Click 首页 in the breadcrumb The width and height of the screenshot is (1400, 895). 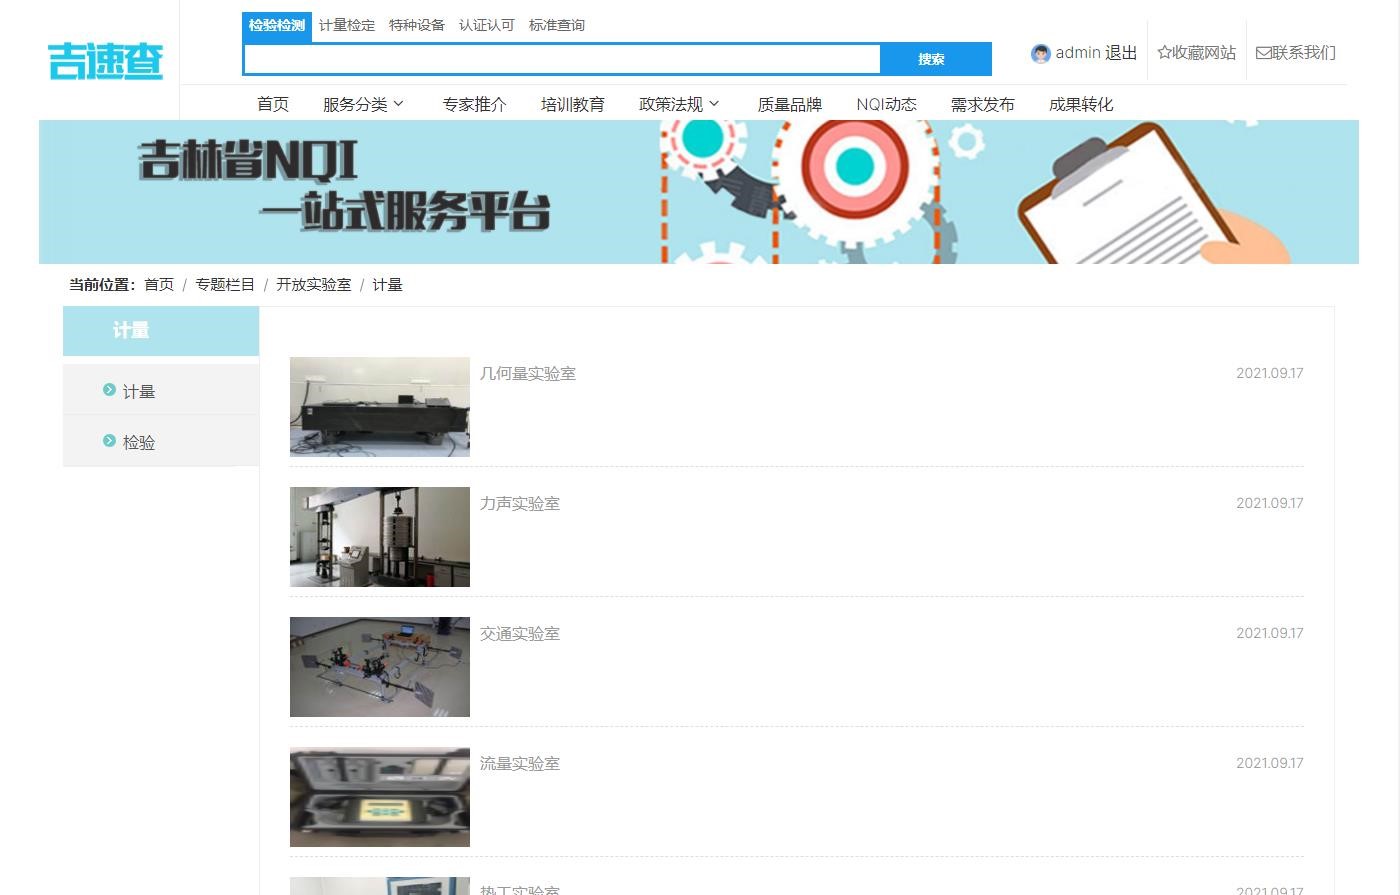coord(159,285)
